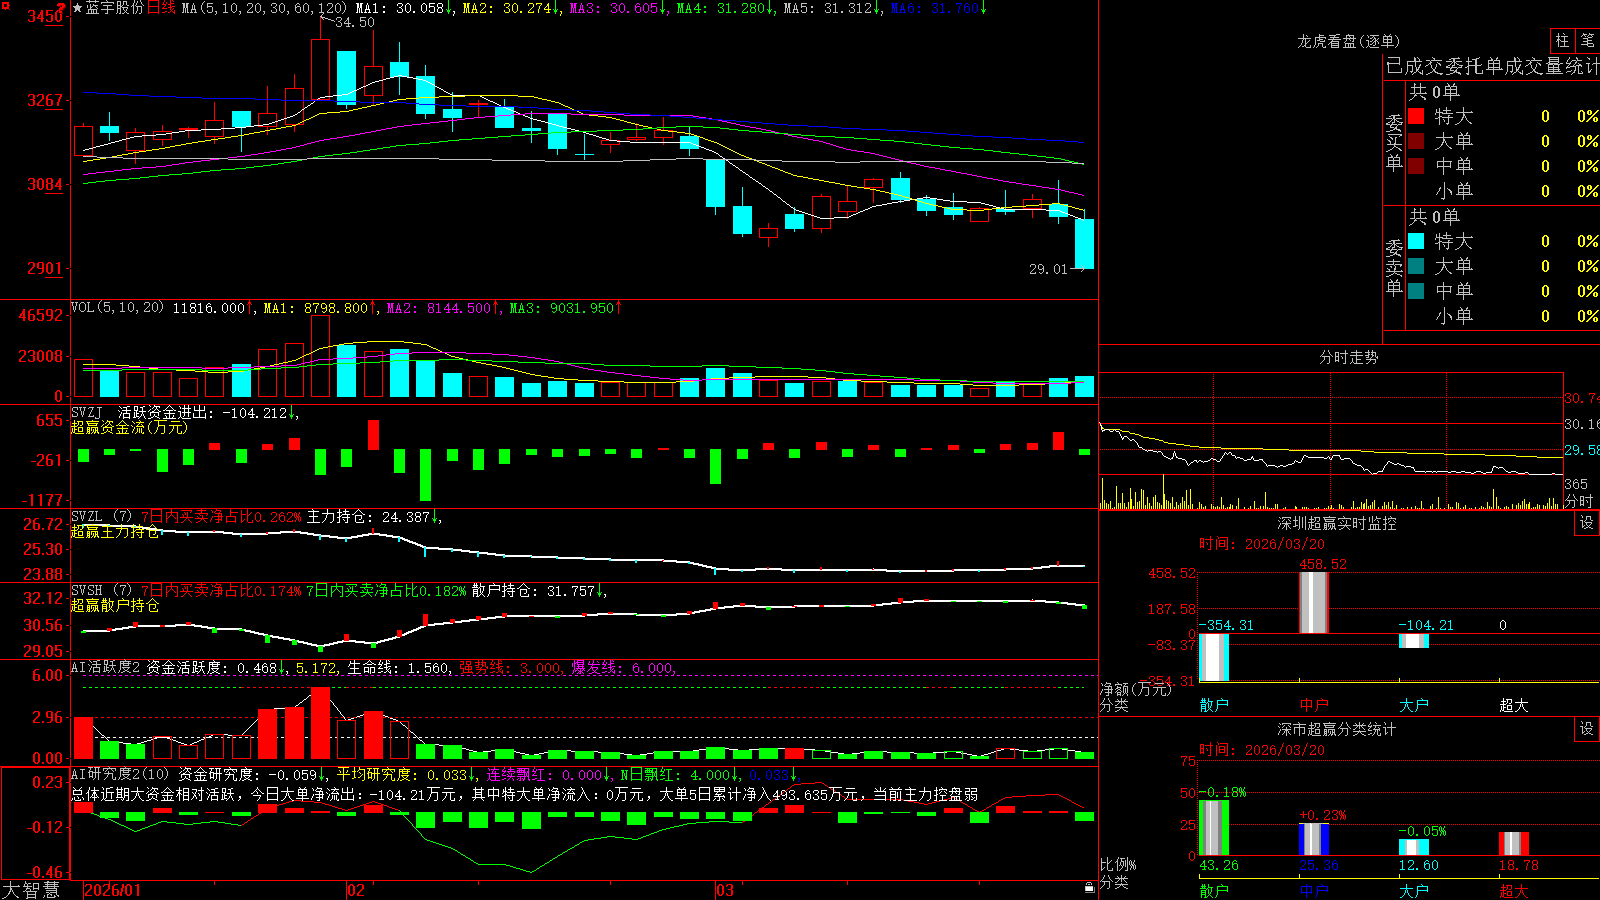Click the MA4: 31.280 value
The height and width of the screenshot is (900, 1600).
tap(722, 8)
